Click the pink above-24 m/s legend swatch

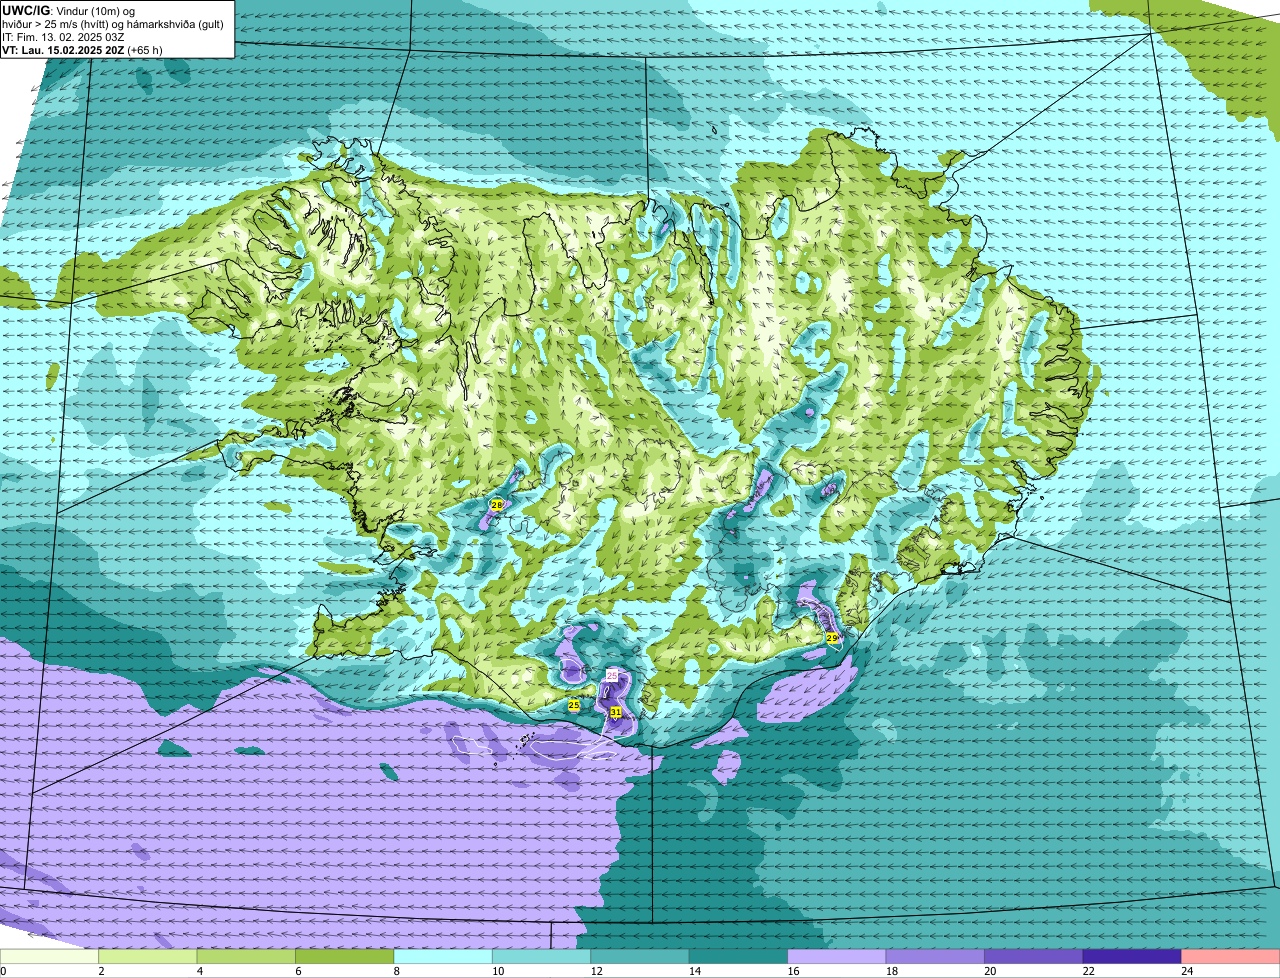tap(1231, 956)
